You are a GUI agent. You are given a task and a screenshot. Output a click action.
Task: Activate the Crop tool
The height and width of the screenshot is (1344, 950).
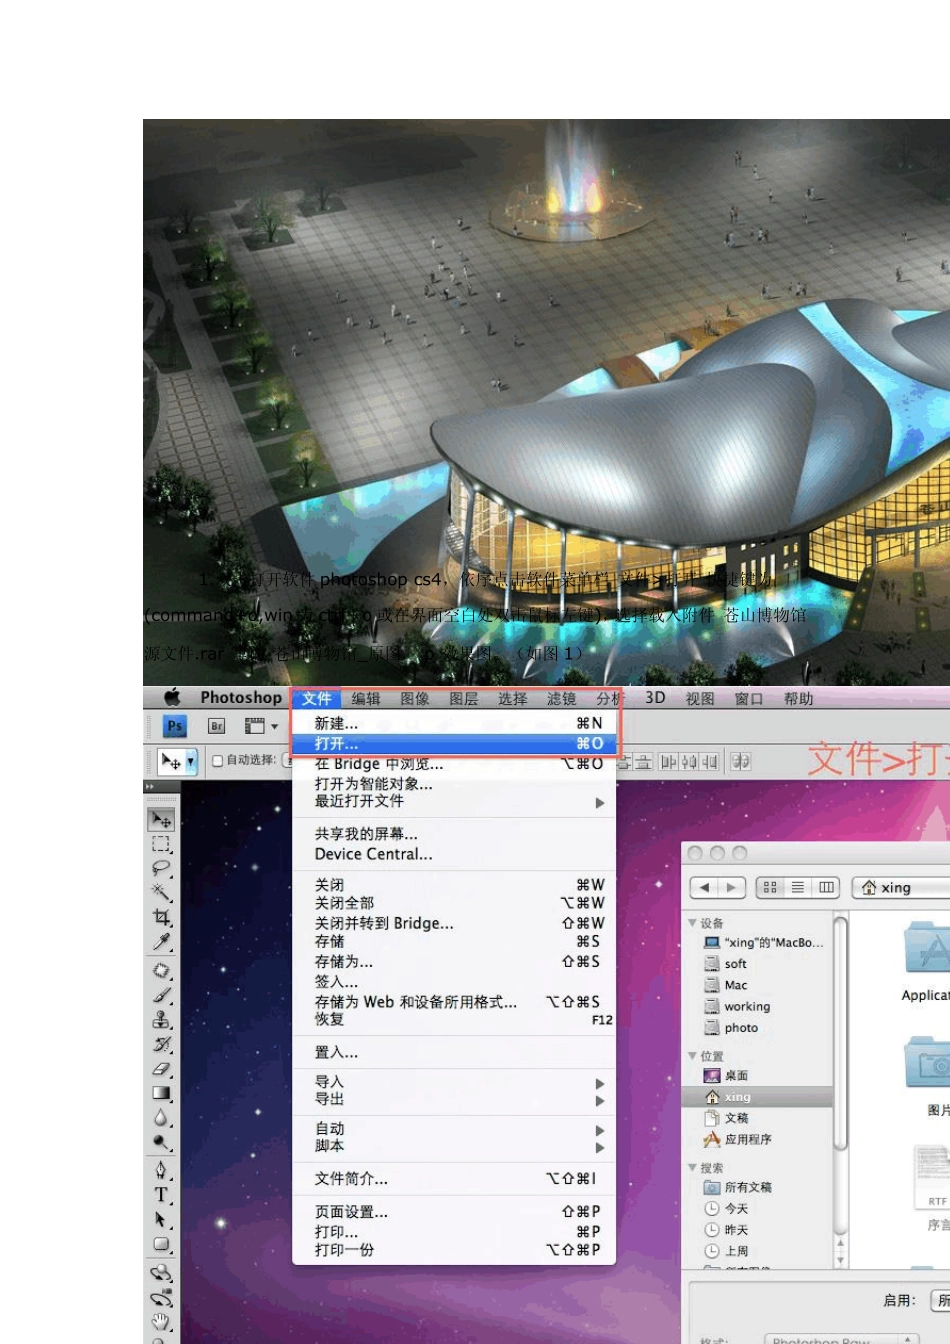click(x=161, y=917)
